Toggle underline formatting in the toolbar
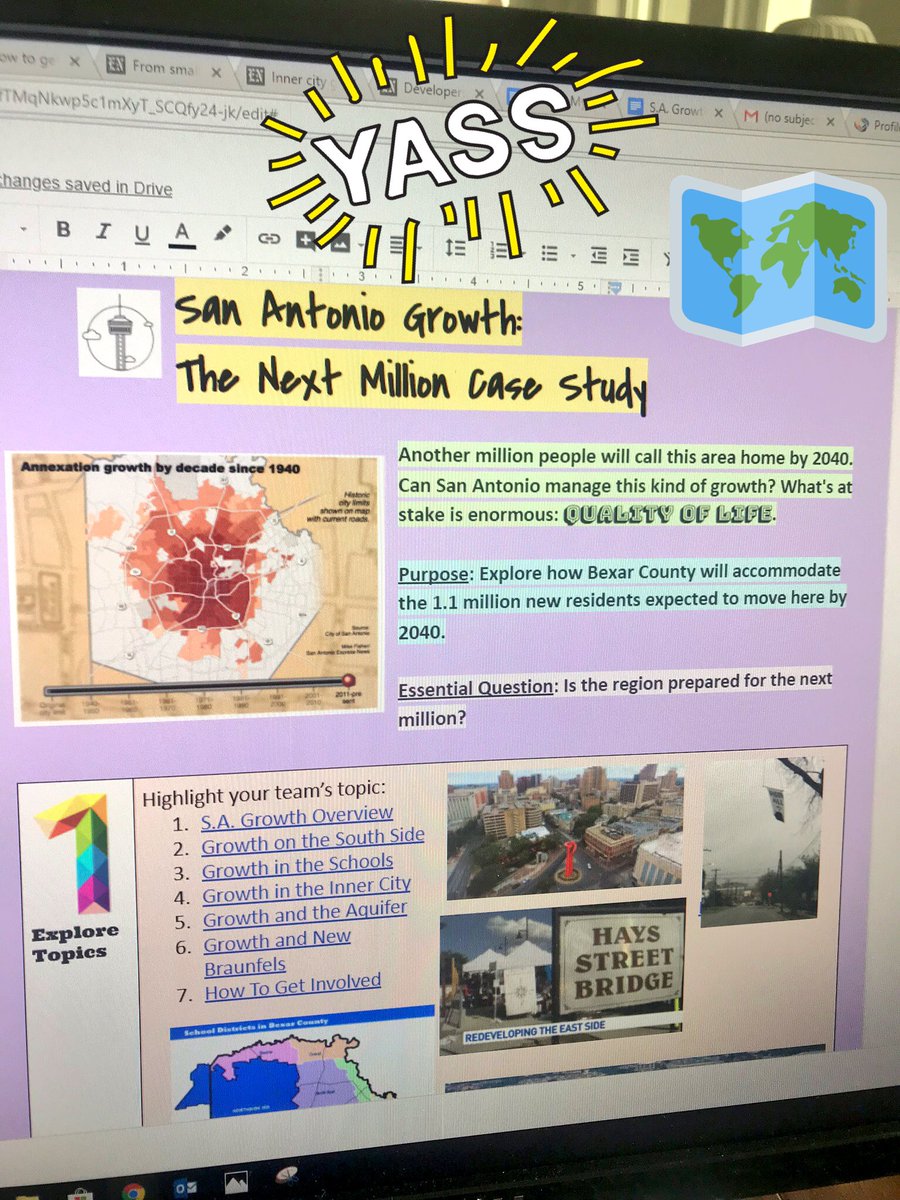Image resolution: width=900 pixels, height=1200 pixels. pos(141,233)
